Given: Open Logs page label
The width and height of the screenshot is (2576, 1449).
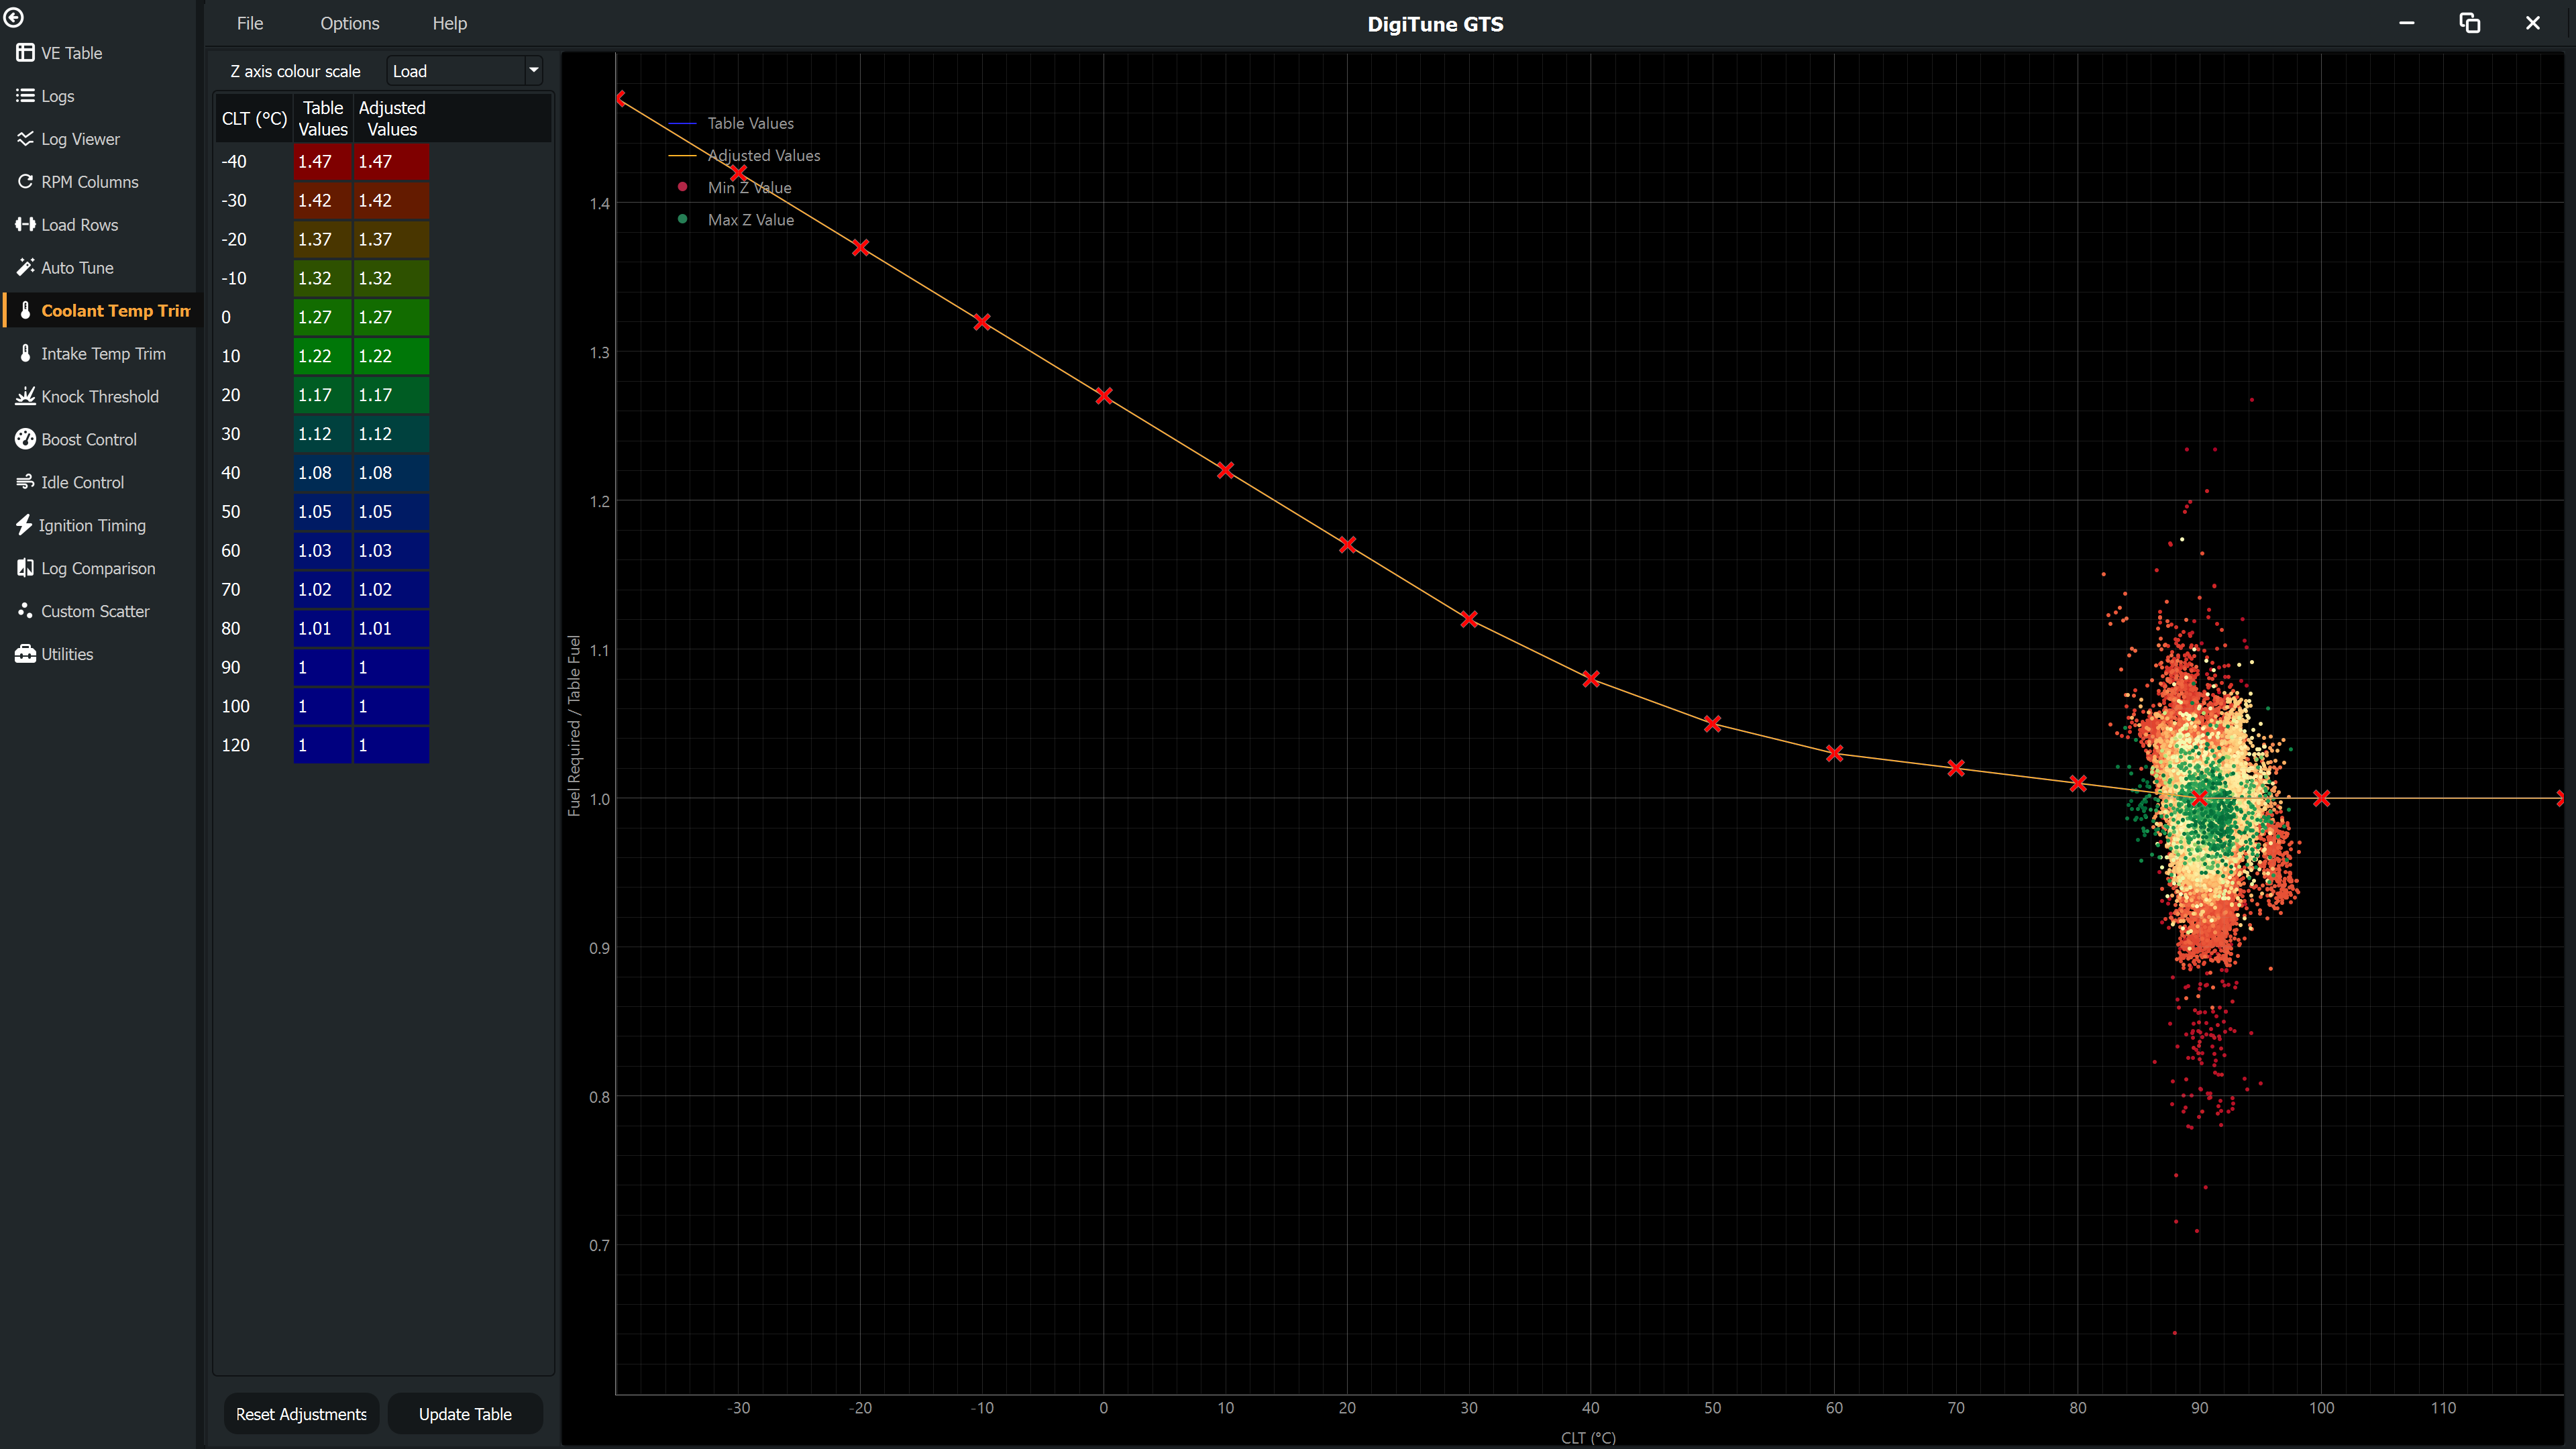Looking at the screenshot, I should 58,96.
